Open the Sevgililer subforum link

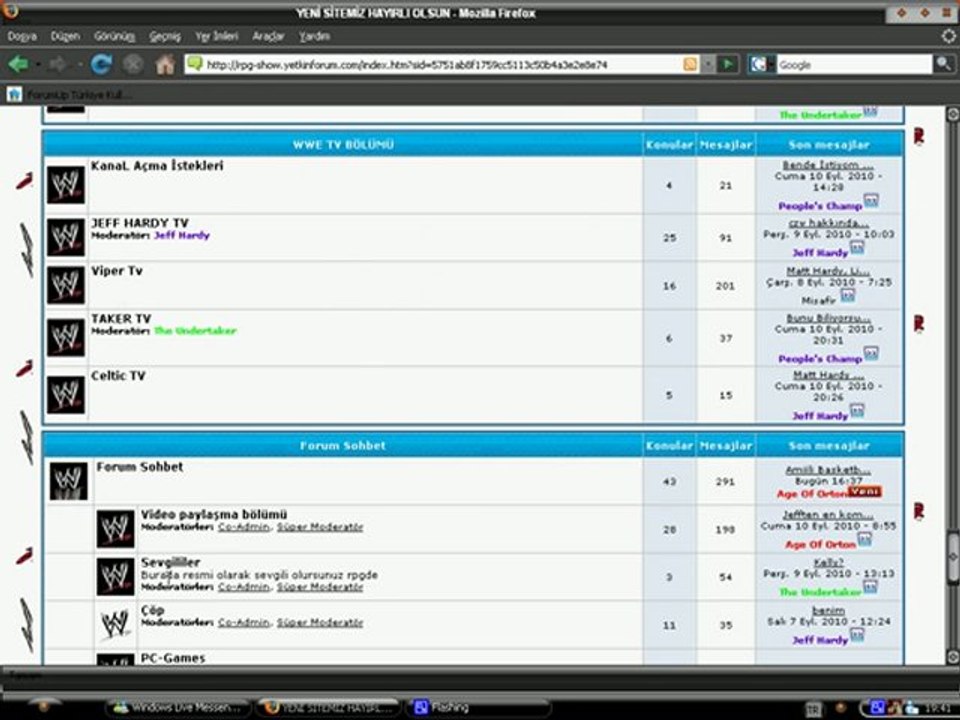tap(170, 562)
